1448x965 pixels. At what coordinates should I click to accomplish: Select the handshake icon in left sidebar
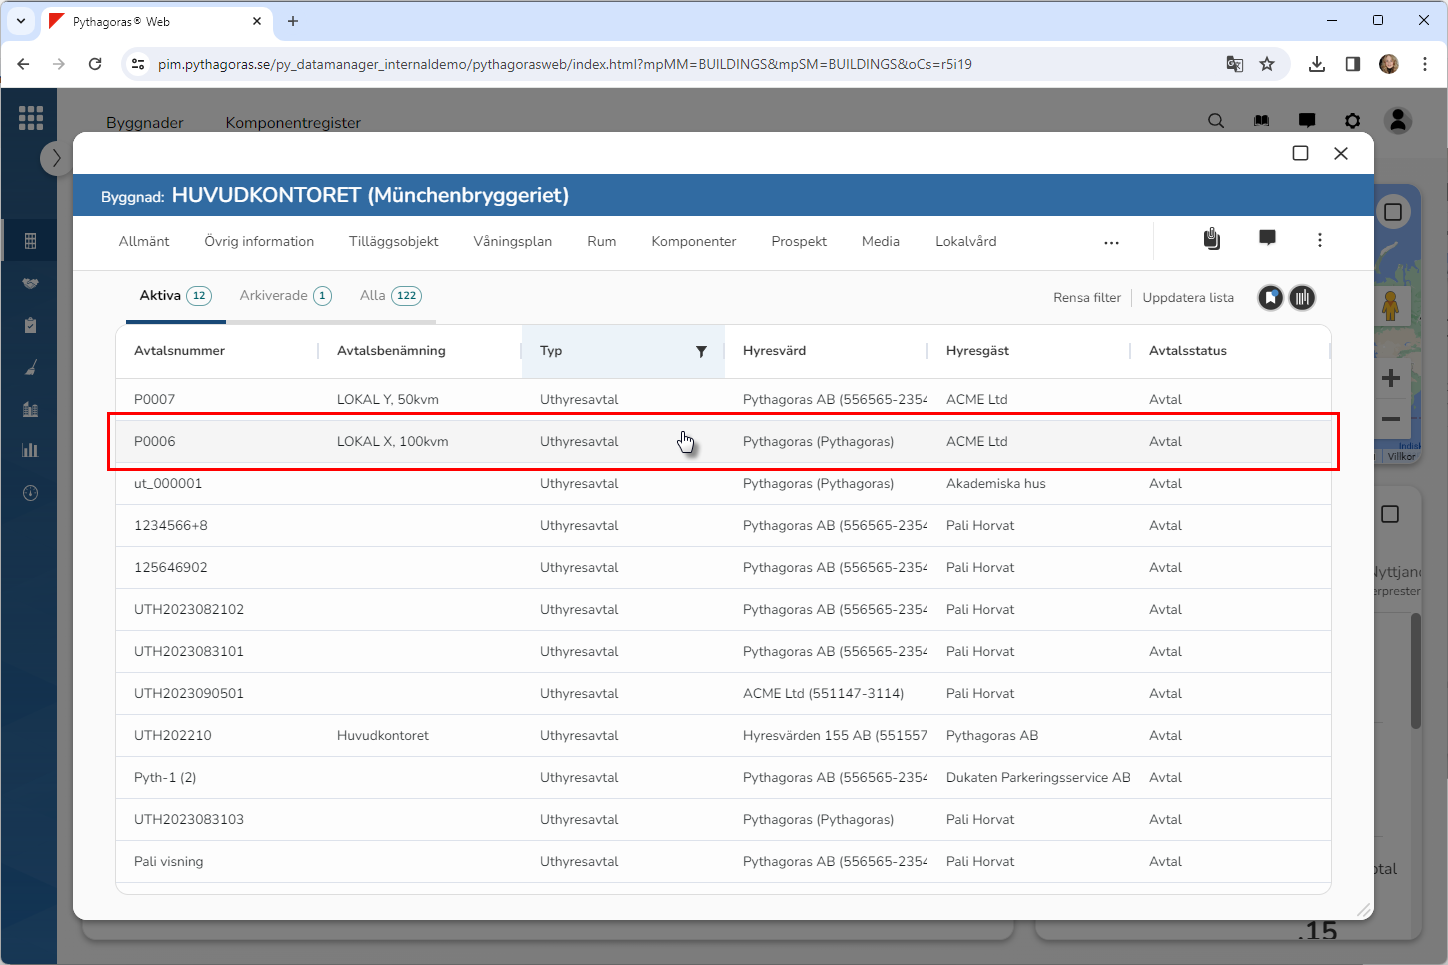coord(30,283)
